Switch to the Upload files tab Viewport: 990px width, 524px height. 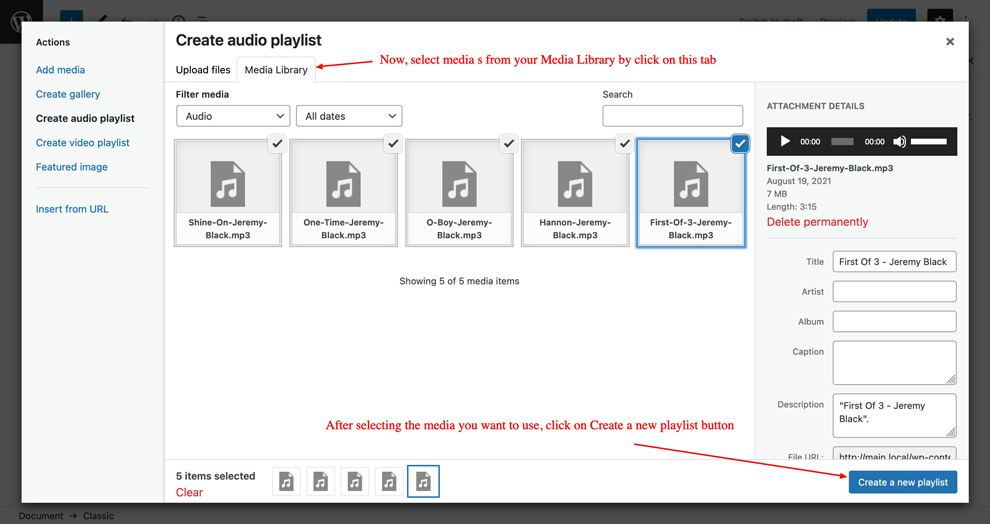(x=203, y=70)
